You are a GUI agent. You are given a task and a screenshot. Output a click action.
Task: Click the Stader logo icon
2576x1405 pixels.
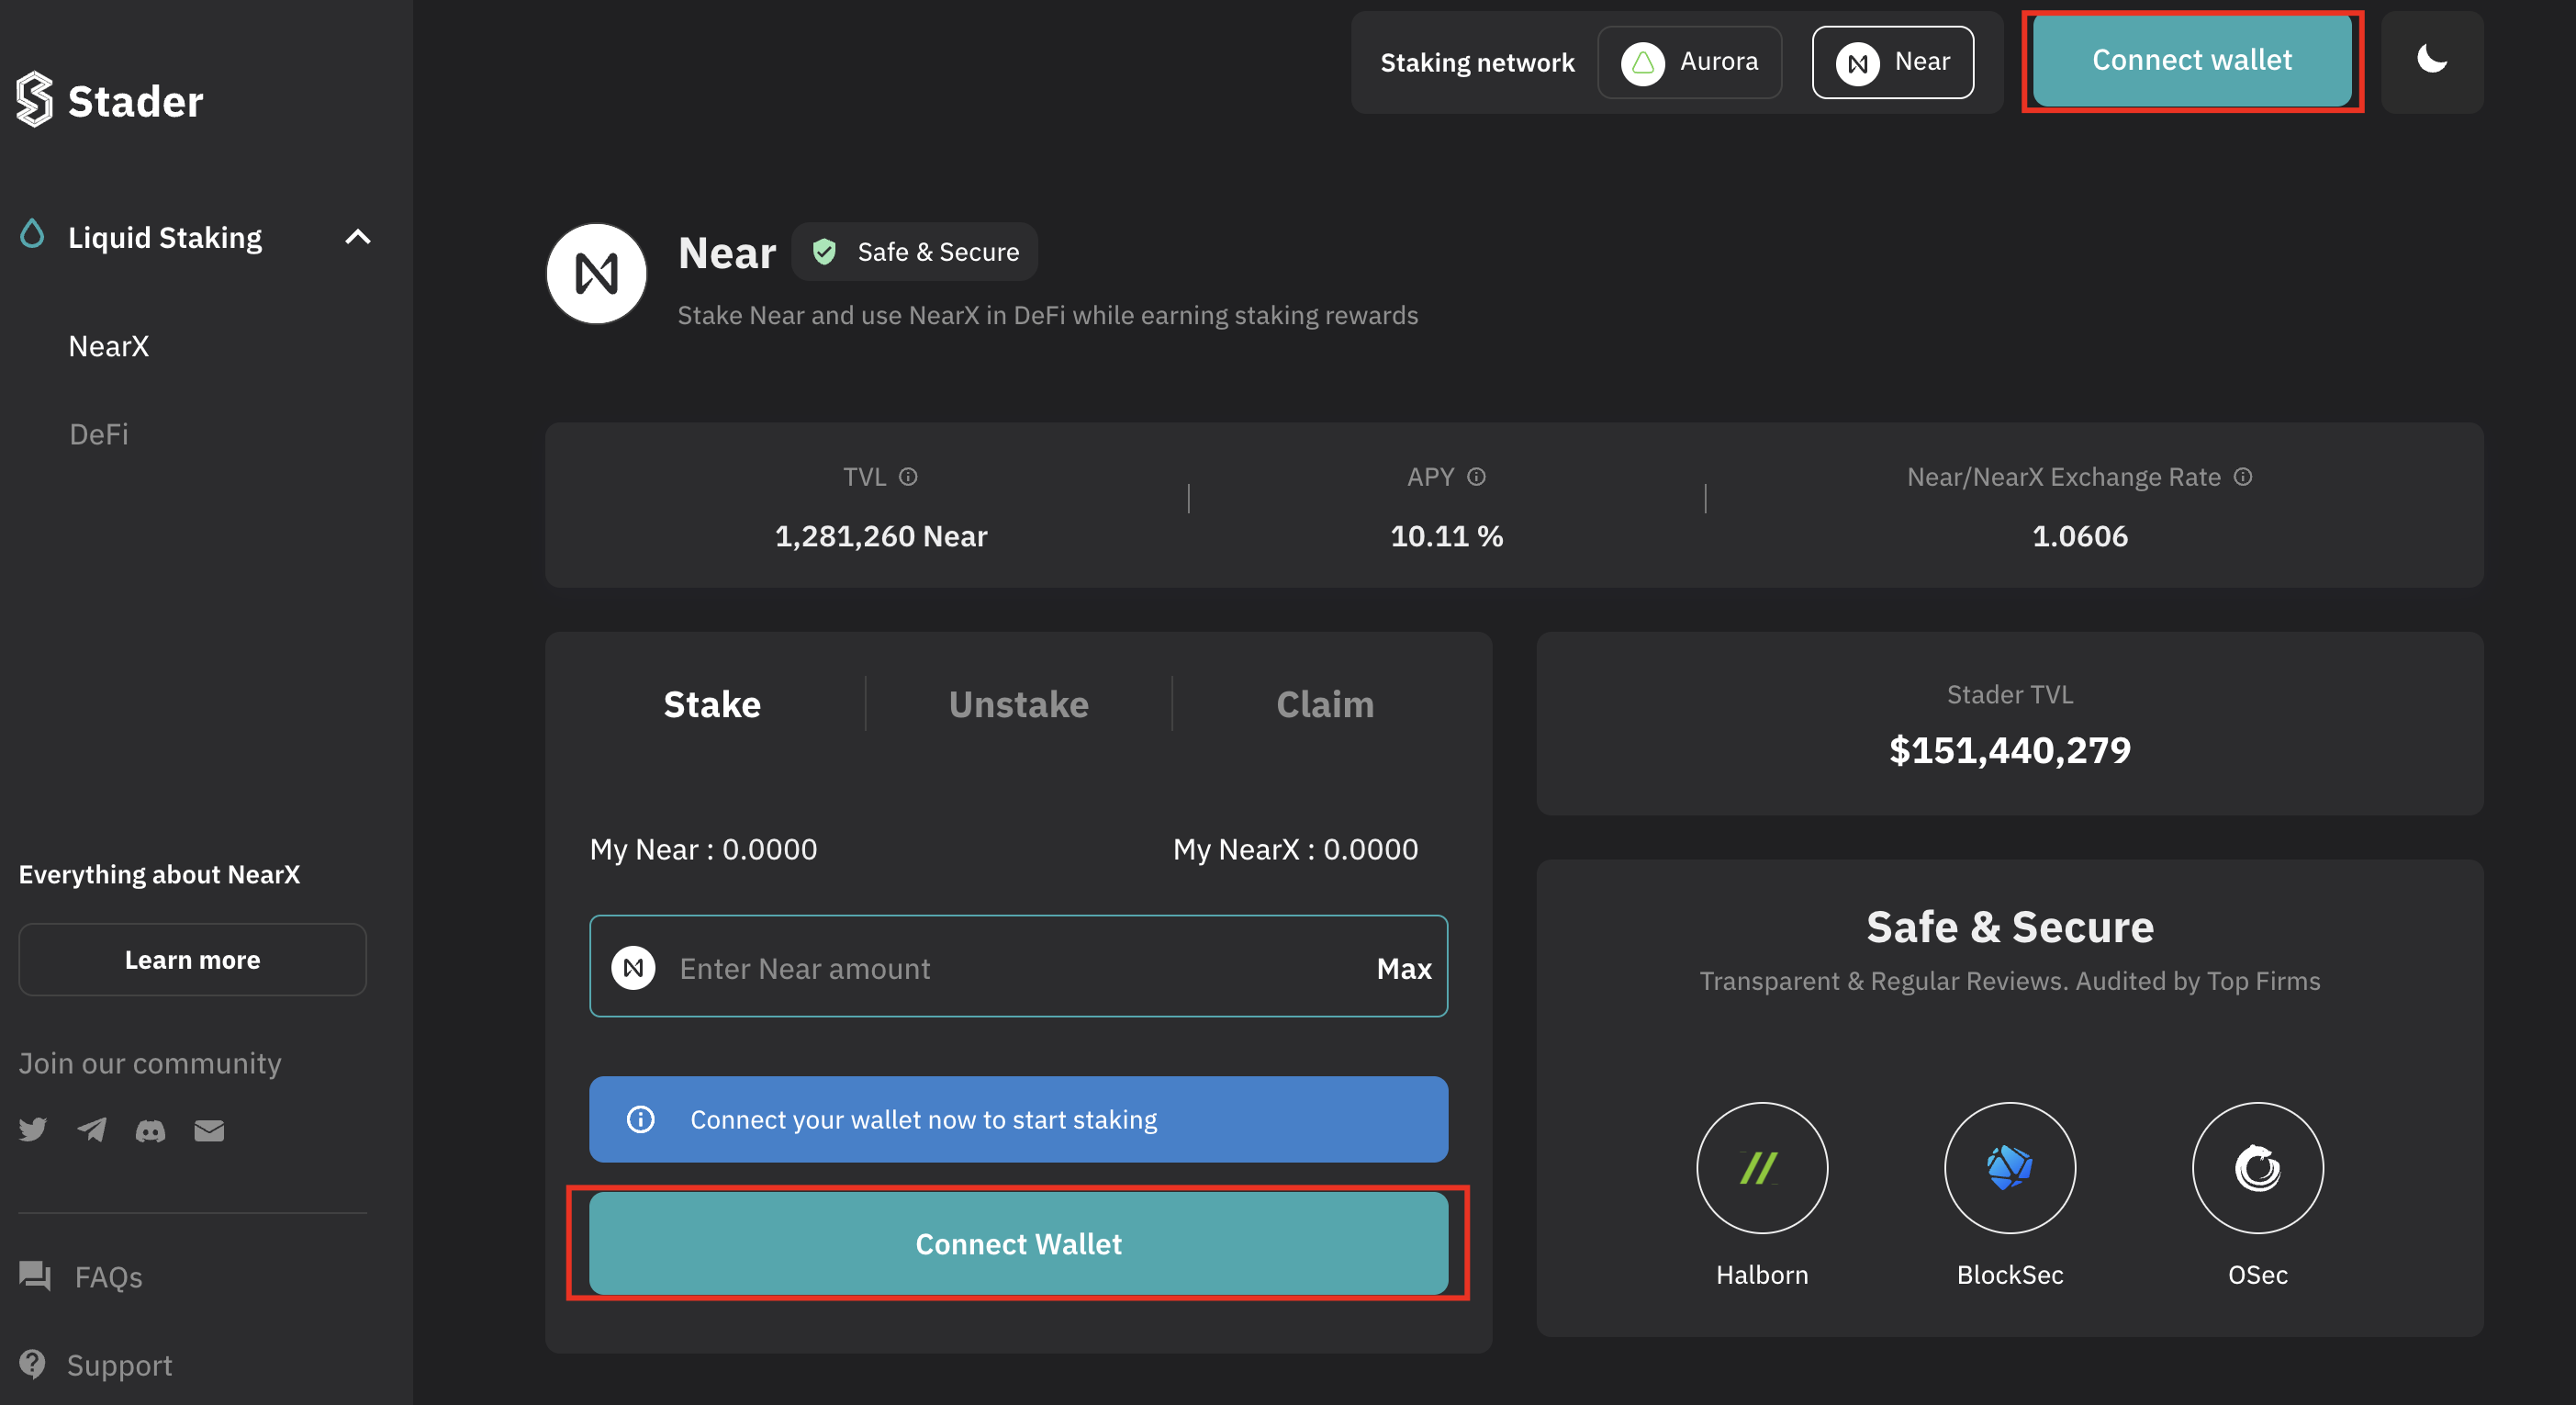(34, 99)
